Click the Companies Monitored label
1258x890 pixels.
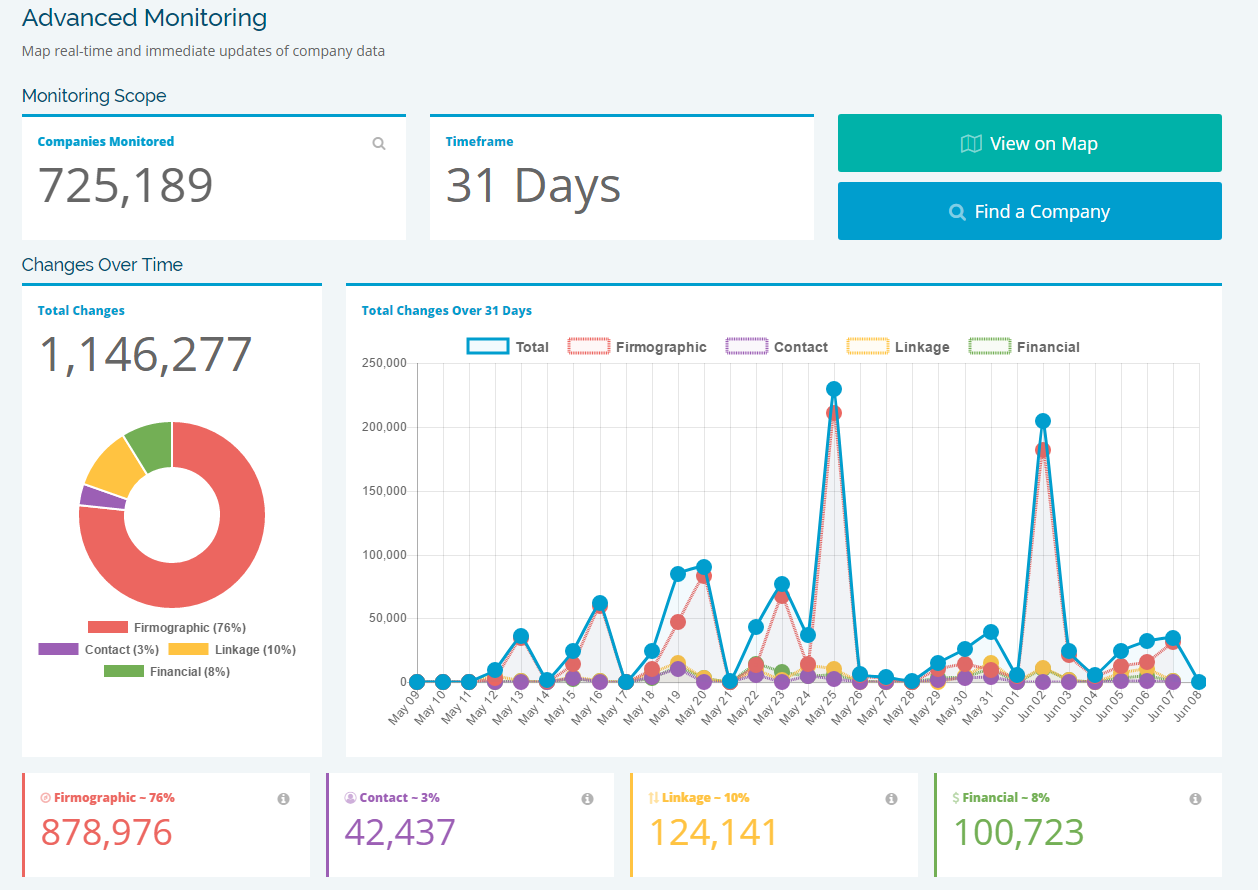click(106, 142)
